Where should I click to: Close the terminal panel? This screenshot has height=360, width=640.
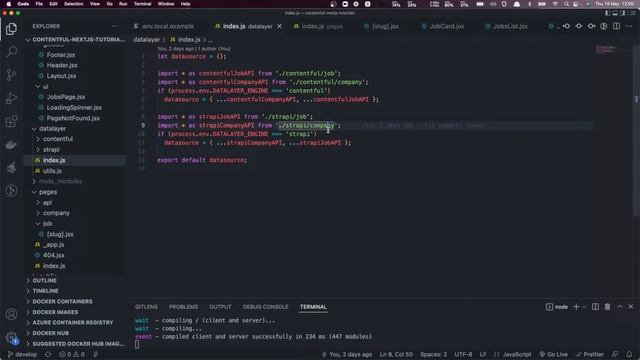pyautogui.click(x=631, y=307)
